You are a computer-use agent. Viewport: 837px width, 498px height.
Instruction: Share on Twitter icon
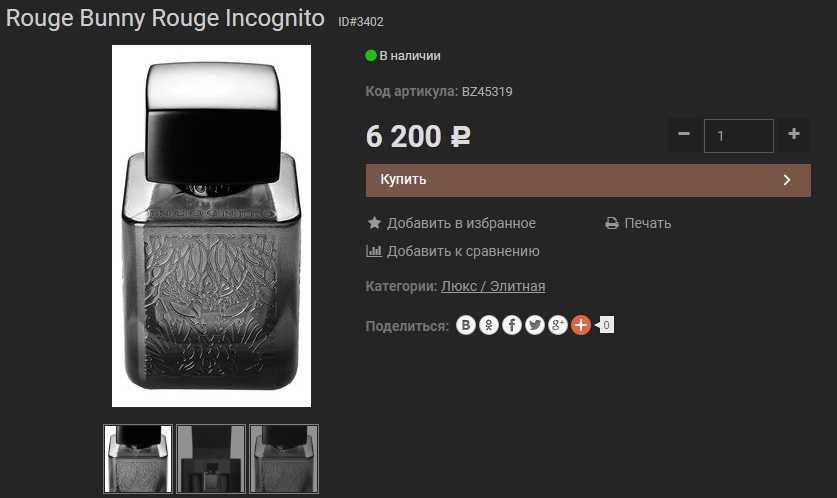(534, 325)
